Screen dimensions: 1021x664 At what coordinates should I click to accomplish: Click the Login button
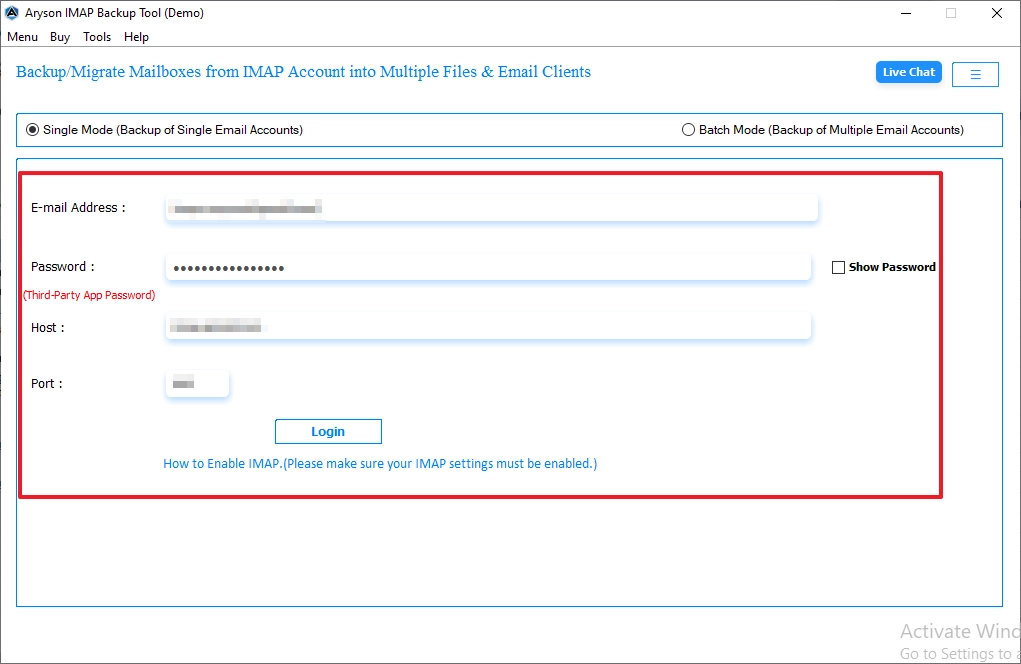[x=328, y=432]
